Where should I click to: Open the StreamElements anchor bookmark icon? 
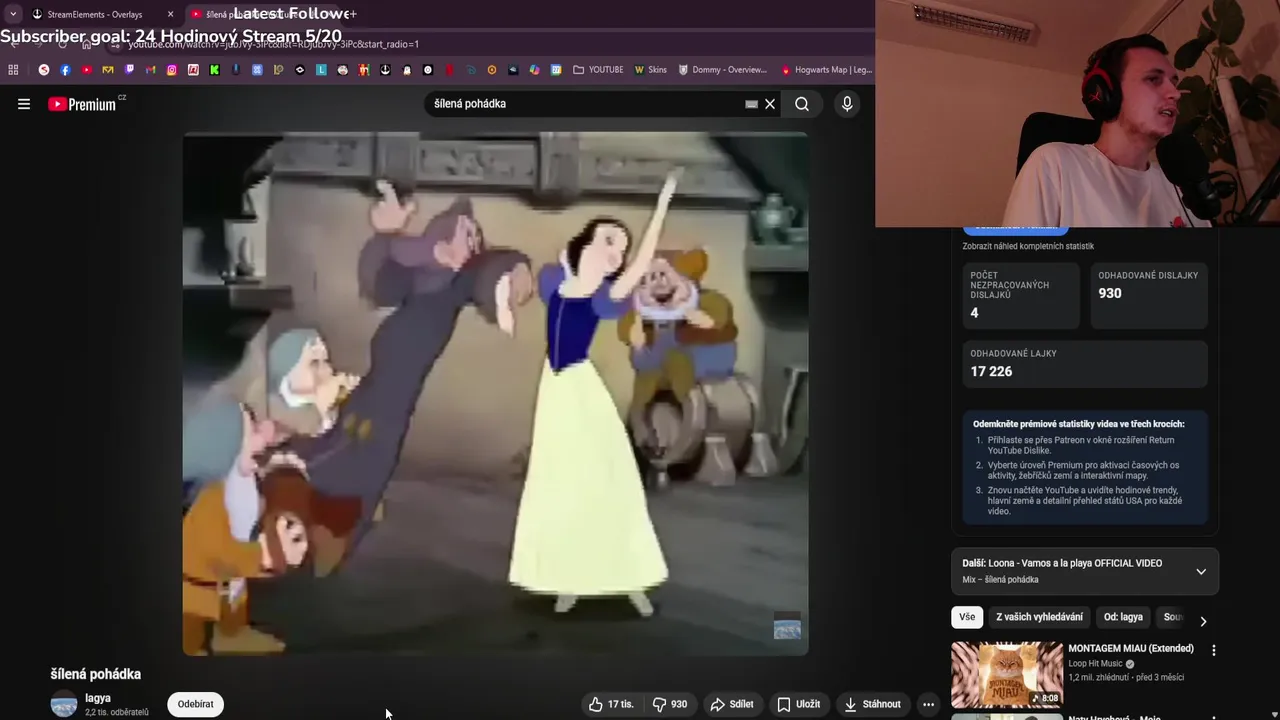(x=385, y=70)
